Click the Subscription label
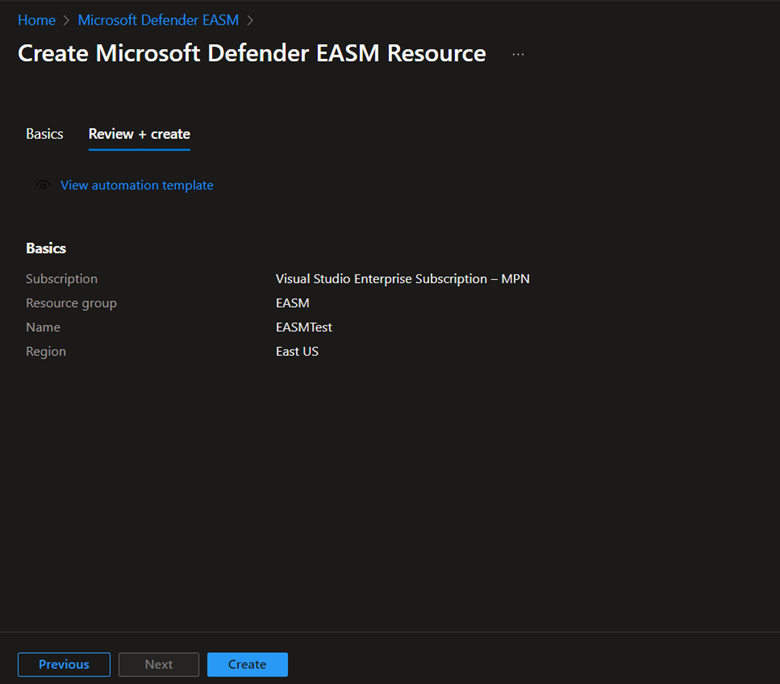 point(62,279)
